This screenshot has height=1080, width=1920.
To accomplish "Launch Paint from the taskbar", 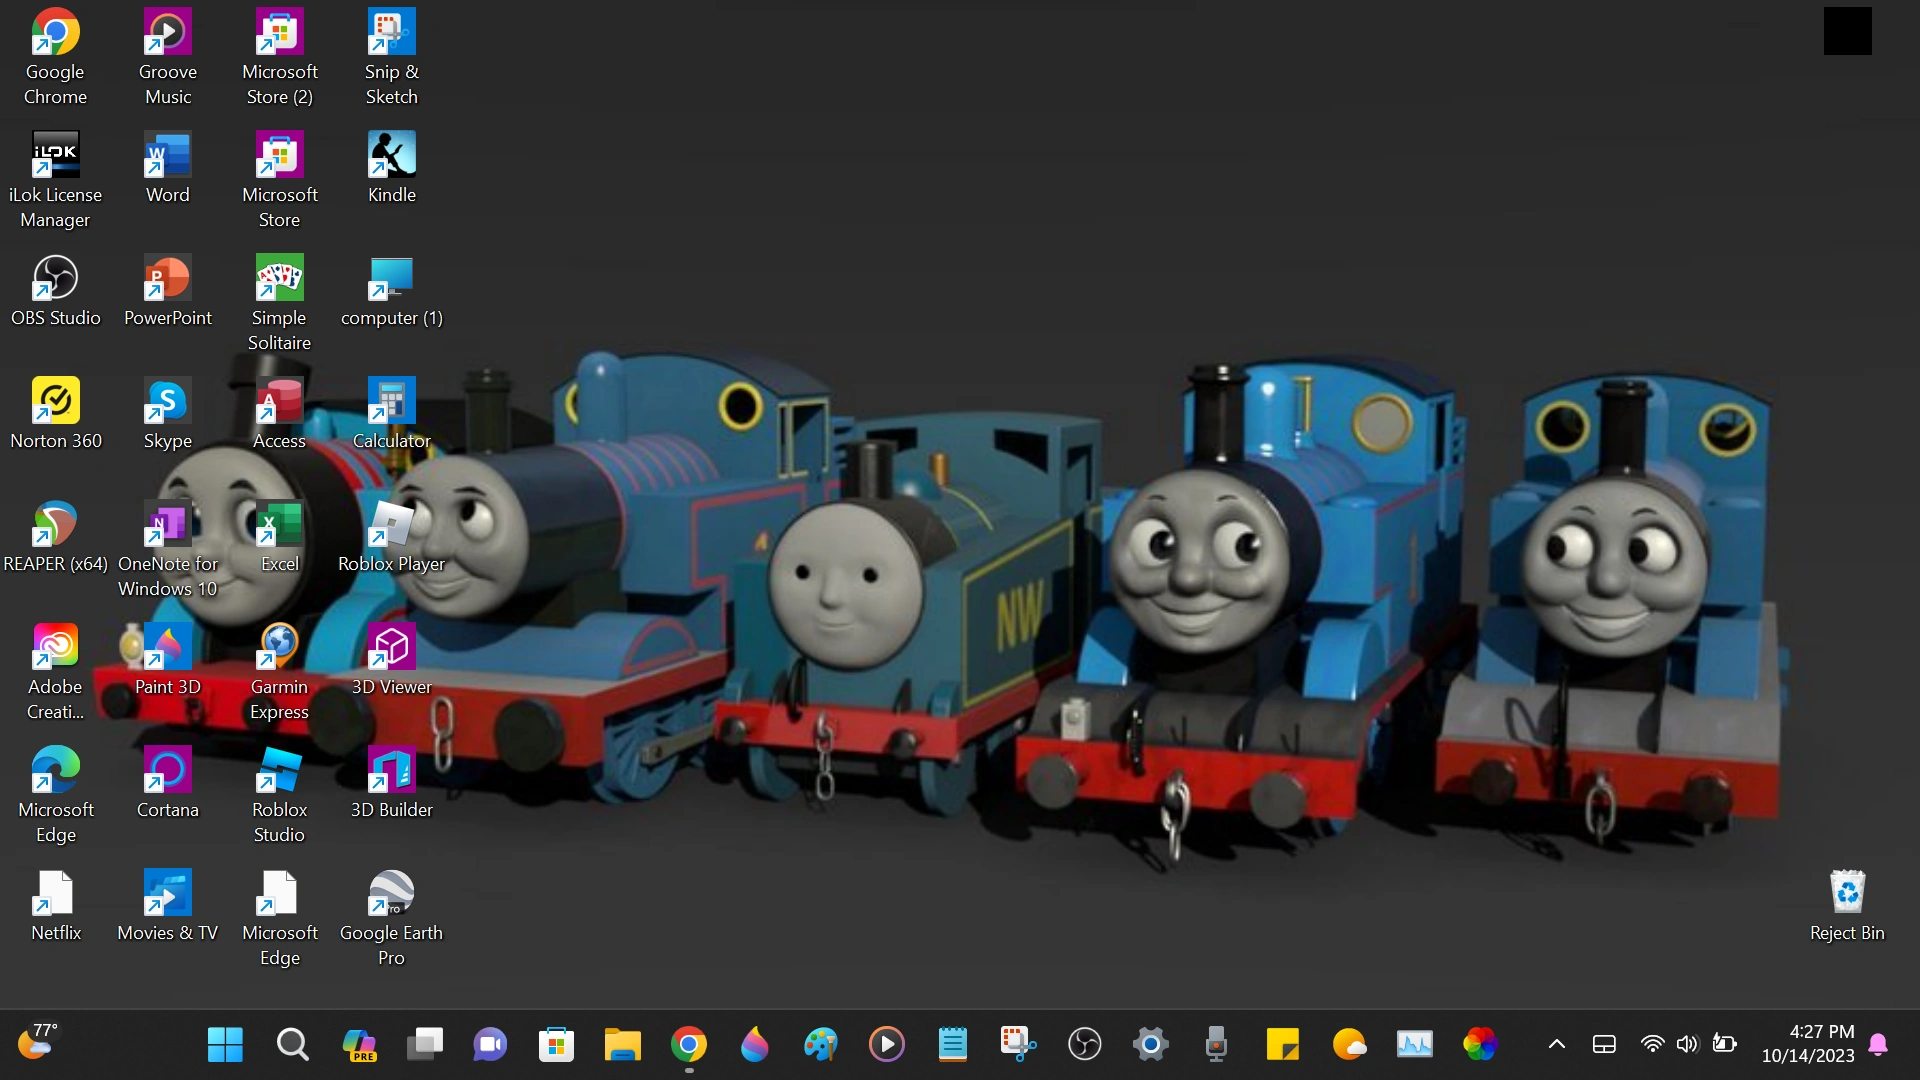I will coord(821,1044).
